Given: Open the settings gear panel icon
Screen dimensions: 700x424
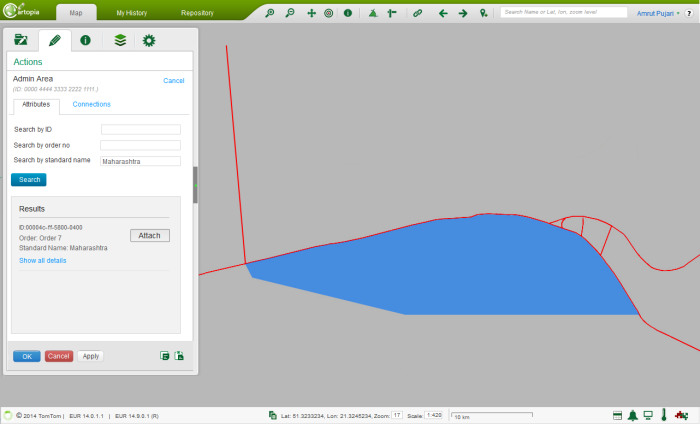Looking at the screenshot, I should click(149, 41).
